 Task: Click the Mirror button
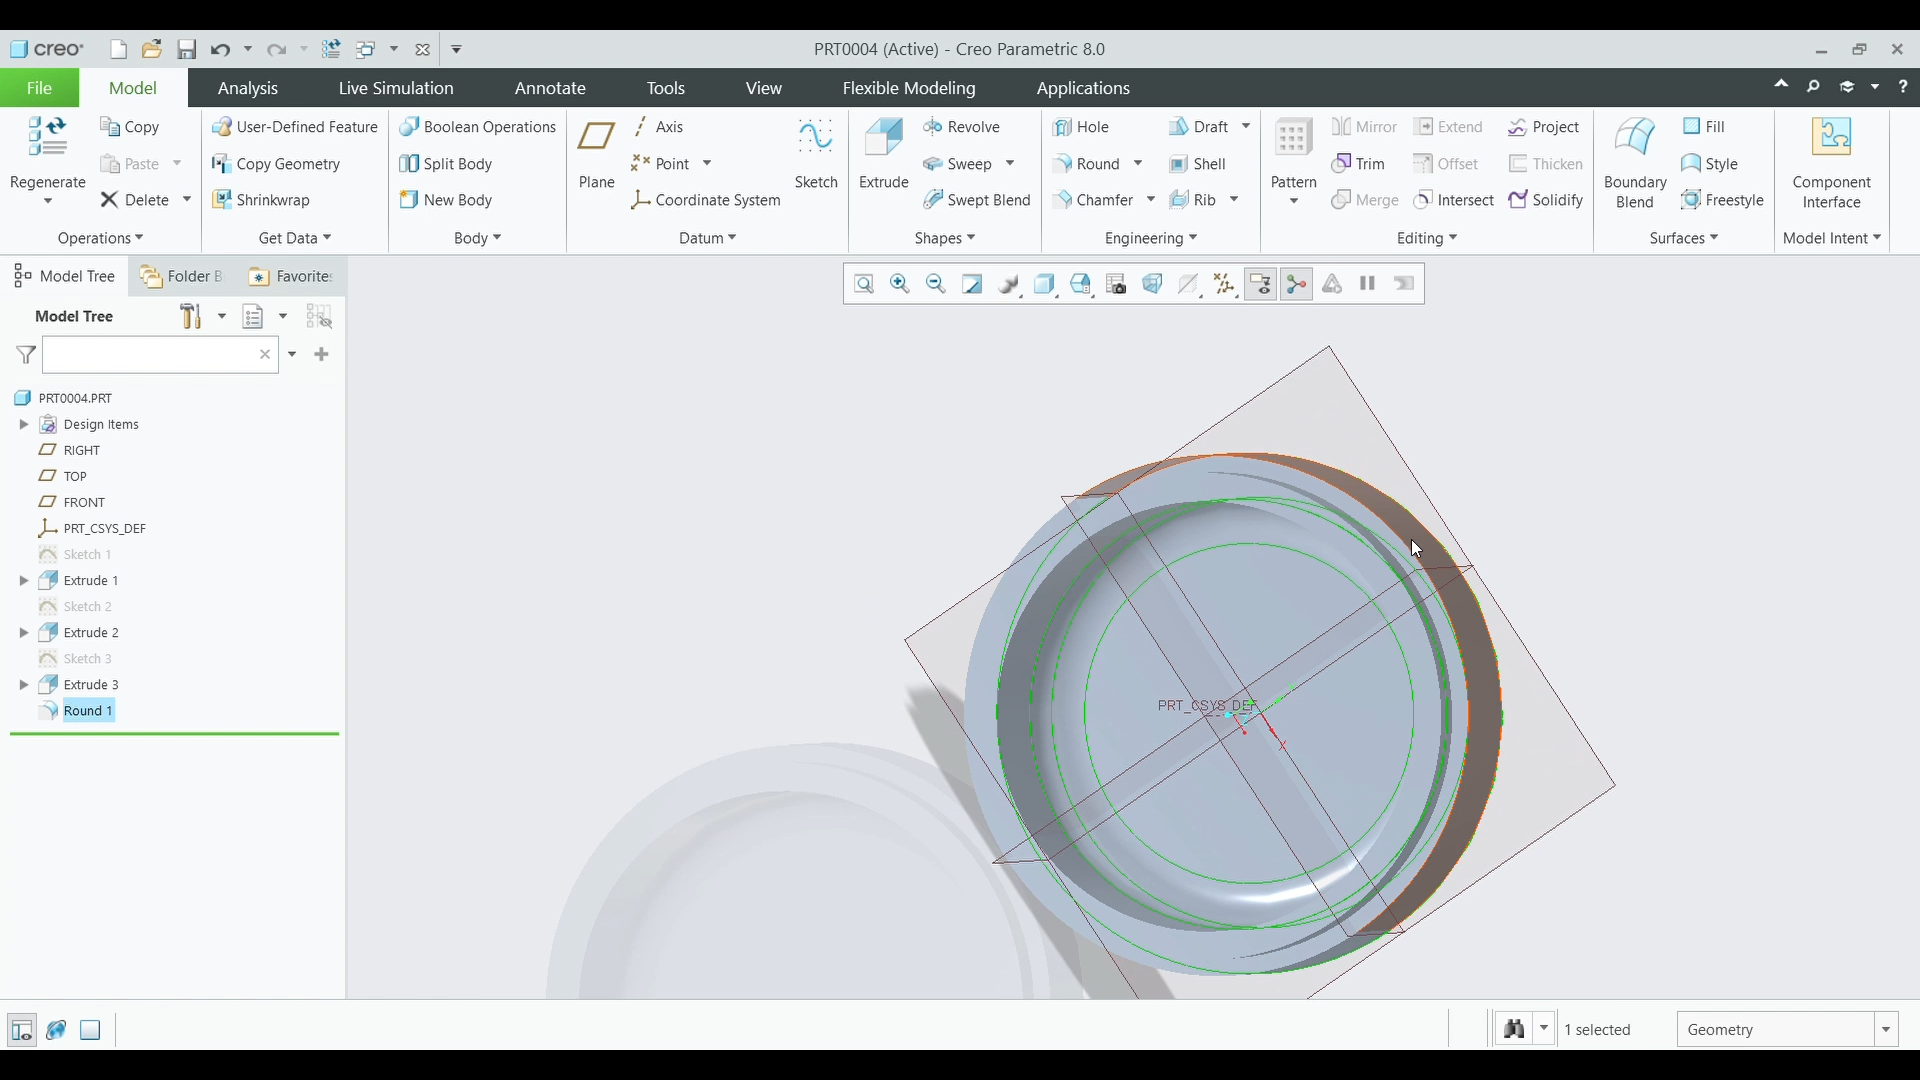[1364, 127]
